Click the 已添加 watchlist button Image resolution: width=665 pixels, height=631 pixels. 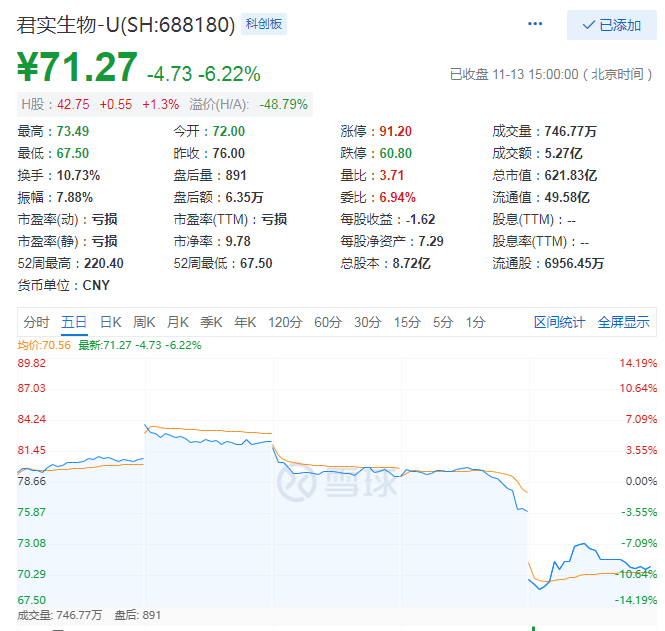(x=612, y=25)
